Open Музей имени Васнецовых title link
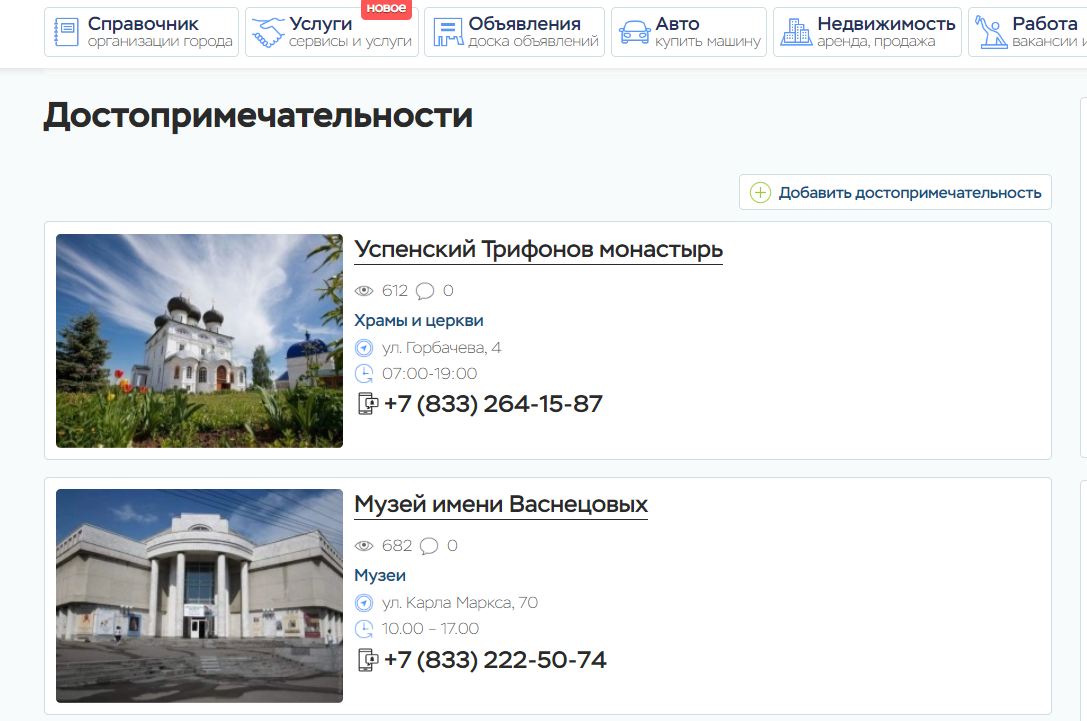Screen dimensions: 1087x721 [x=500, y=504]
